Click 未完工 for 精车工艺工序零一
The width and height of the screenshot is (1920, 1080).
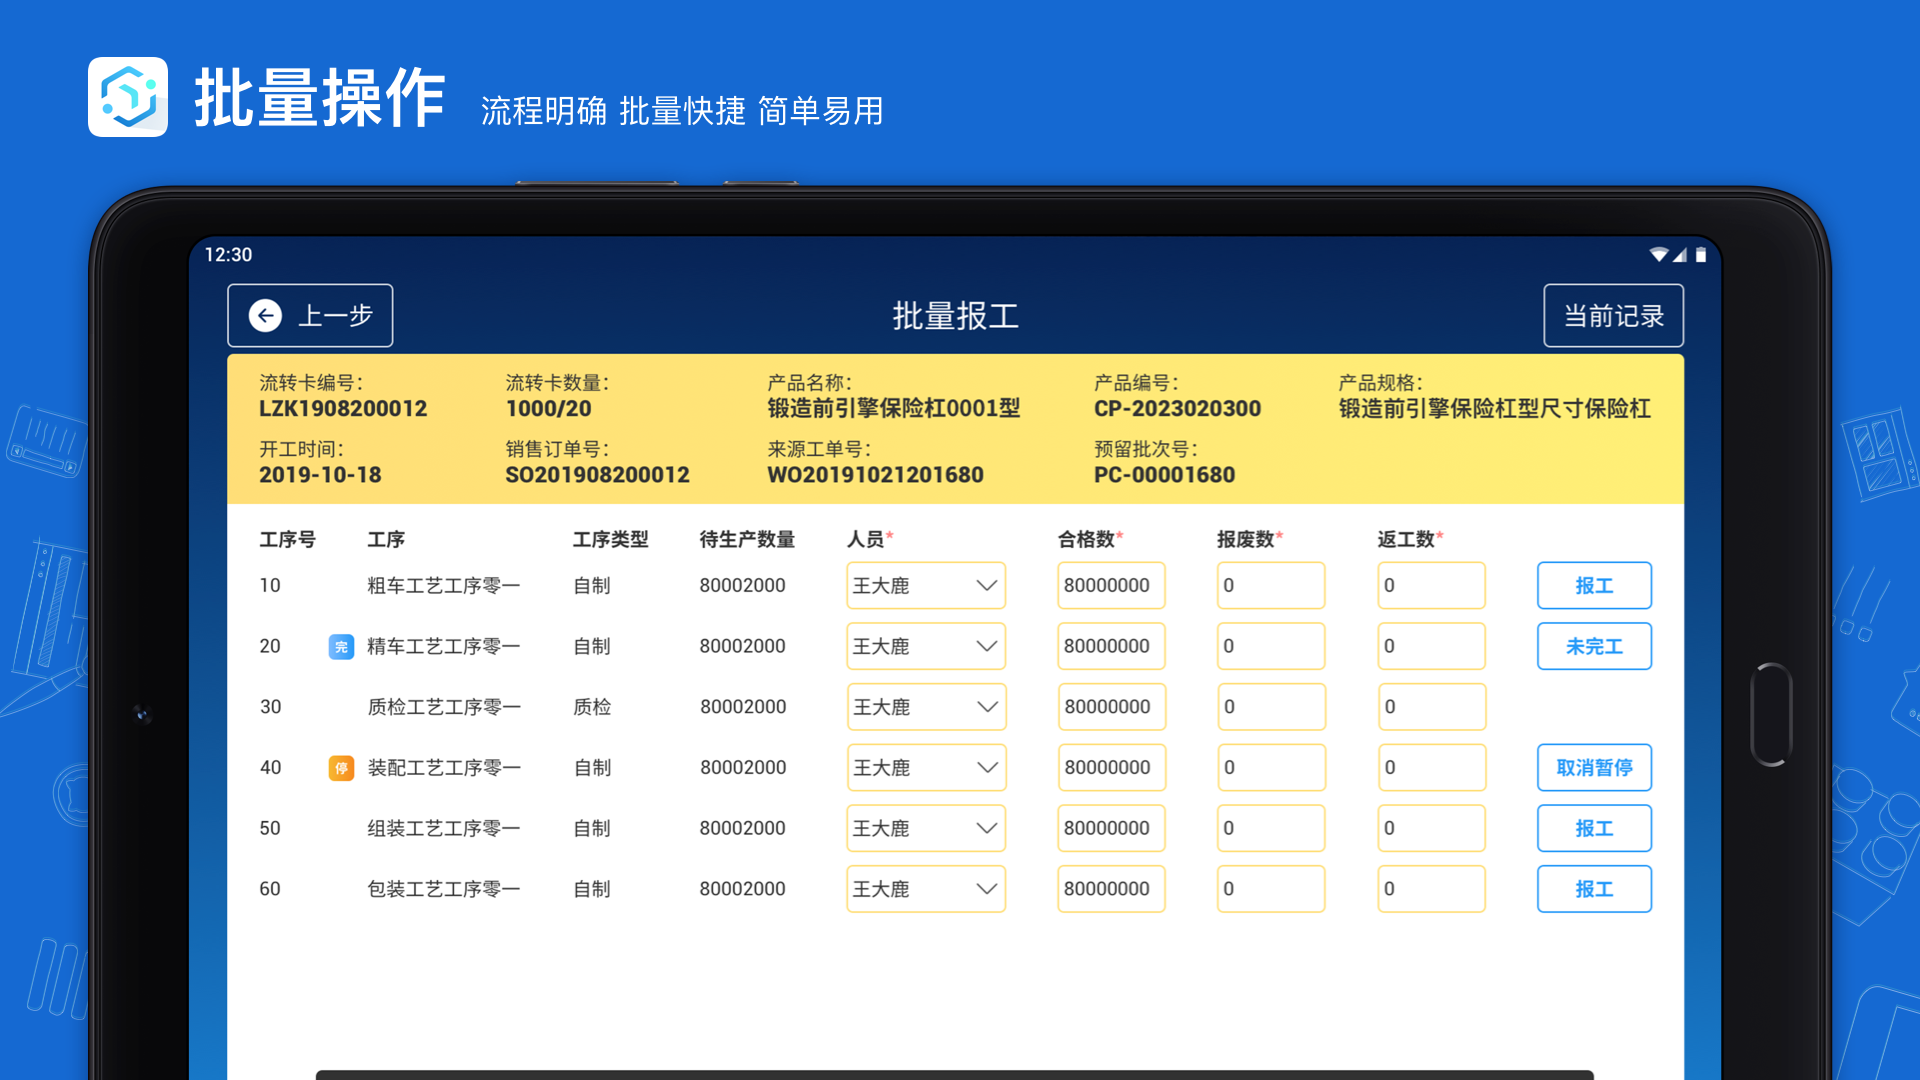1594,646
